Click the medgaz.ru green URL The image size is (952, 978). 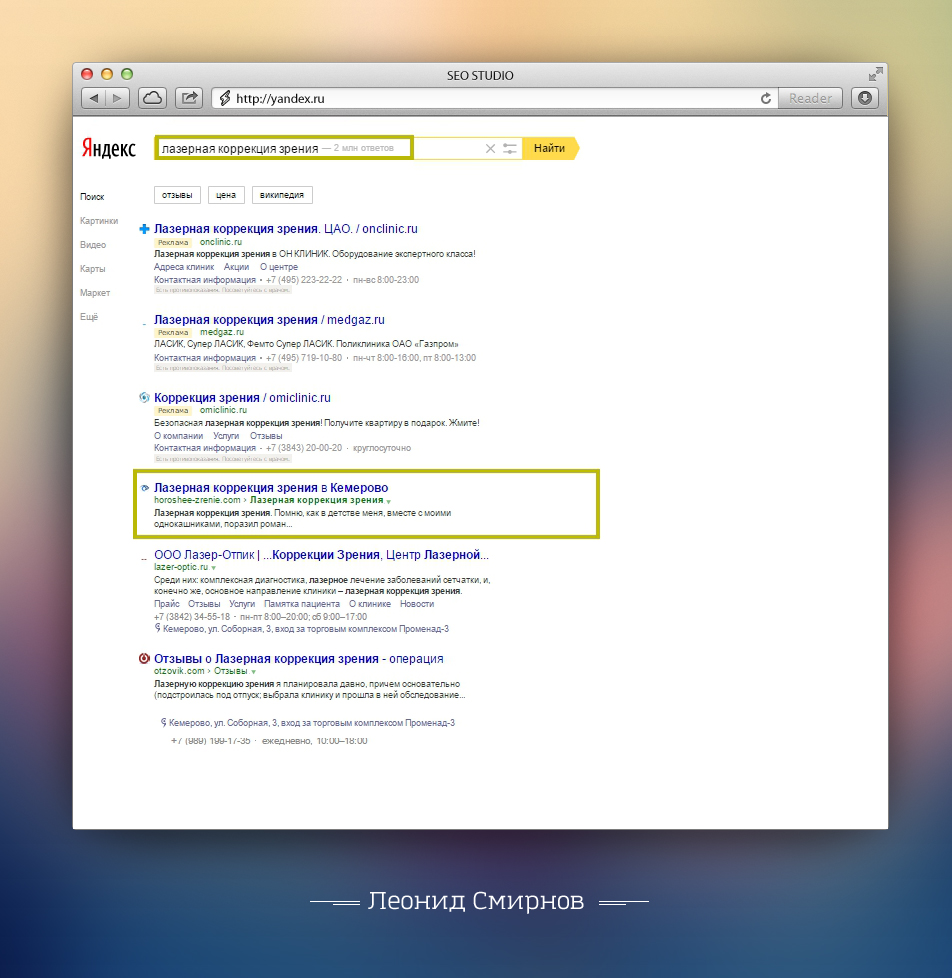(221, 332)
